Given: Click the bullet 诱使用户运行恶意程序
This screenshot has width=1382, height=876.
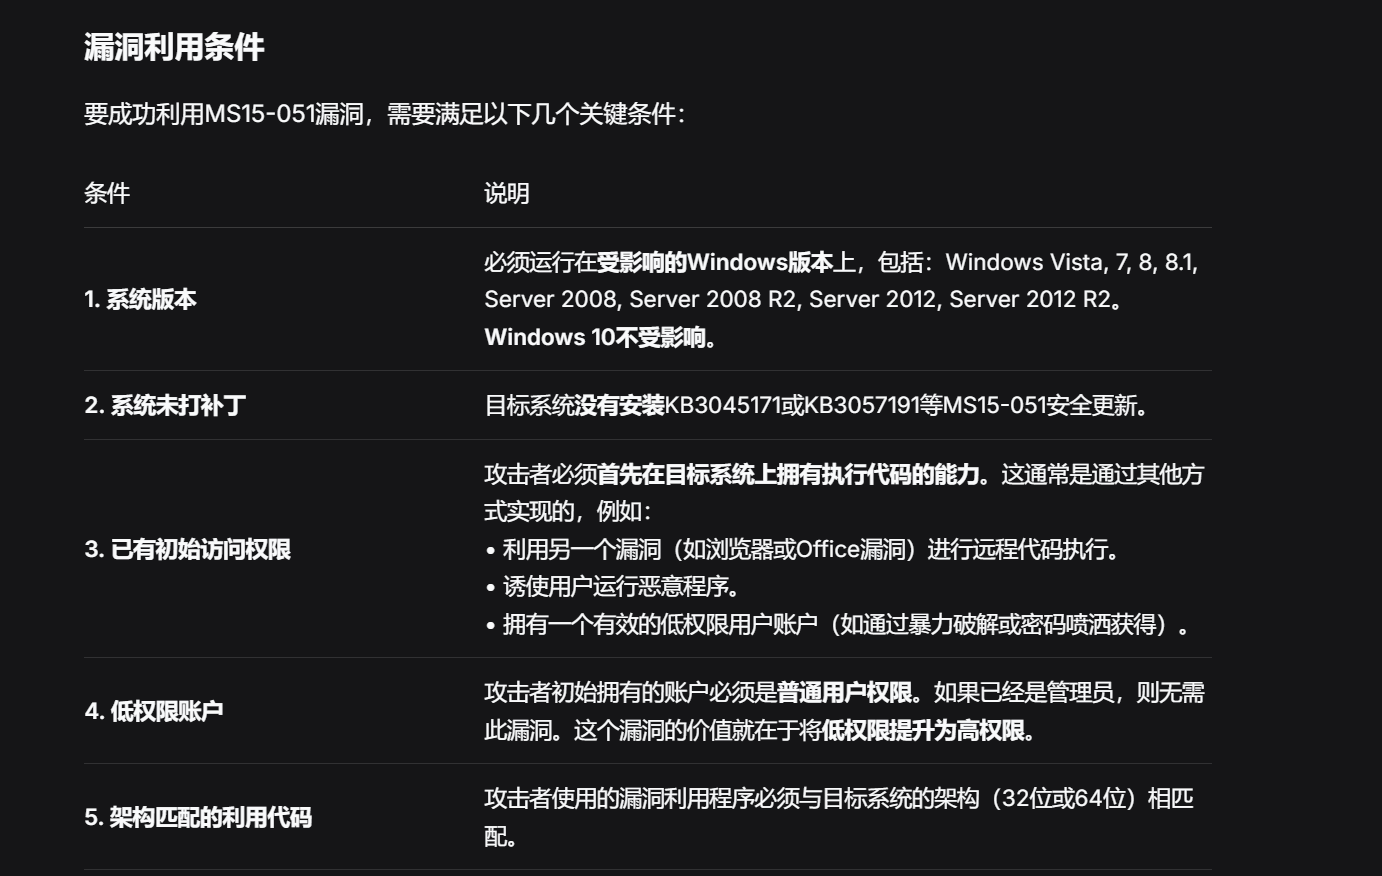Looking at the screenshot, I should [x=613, y=587].
